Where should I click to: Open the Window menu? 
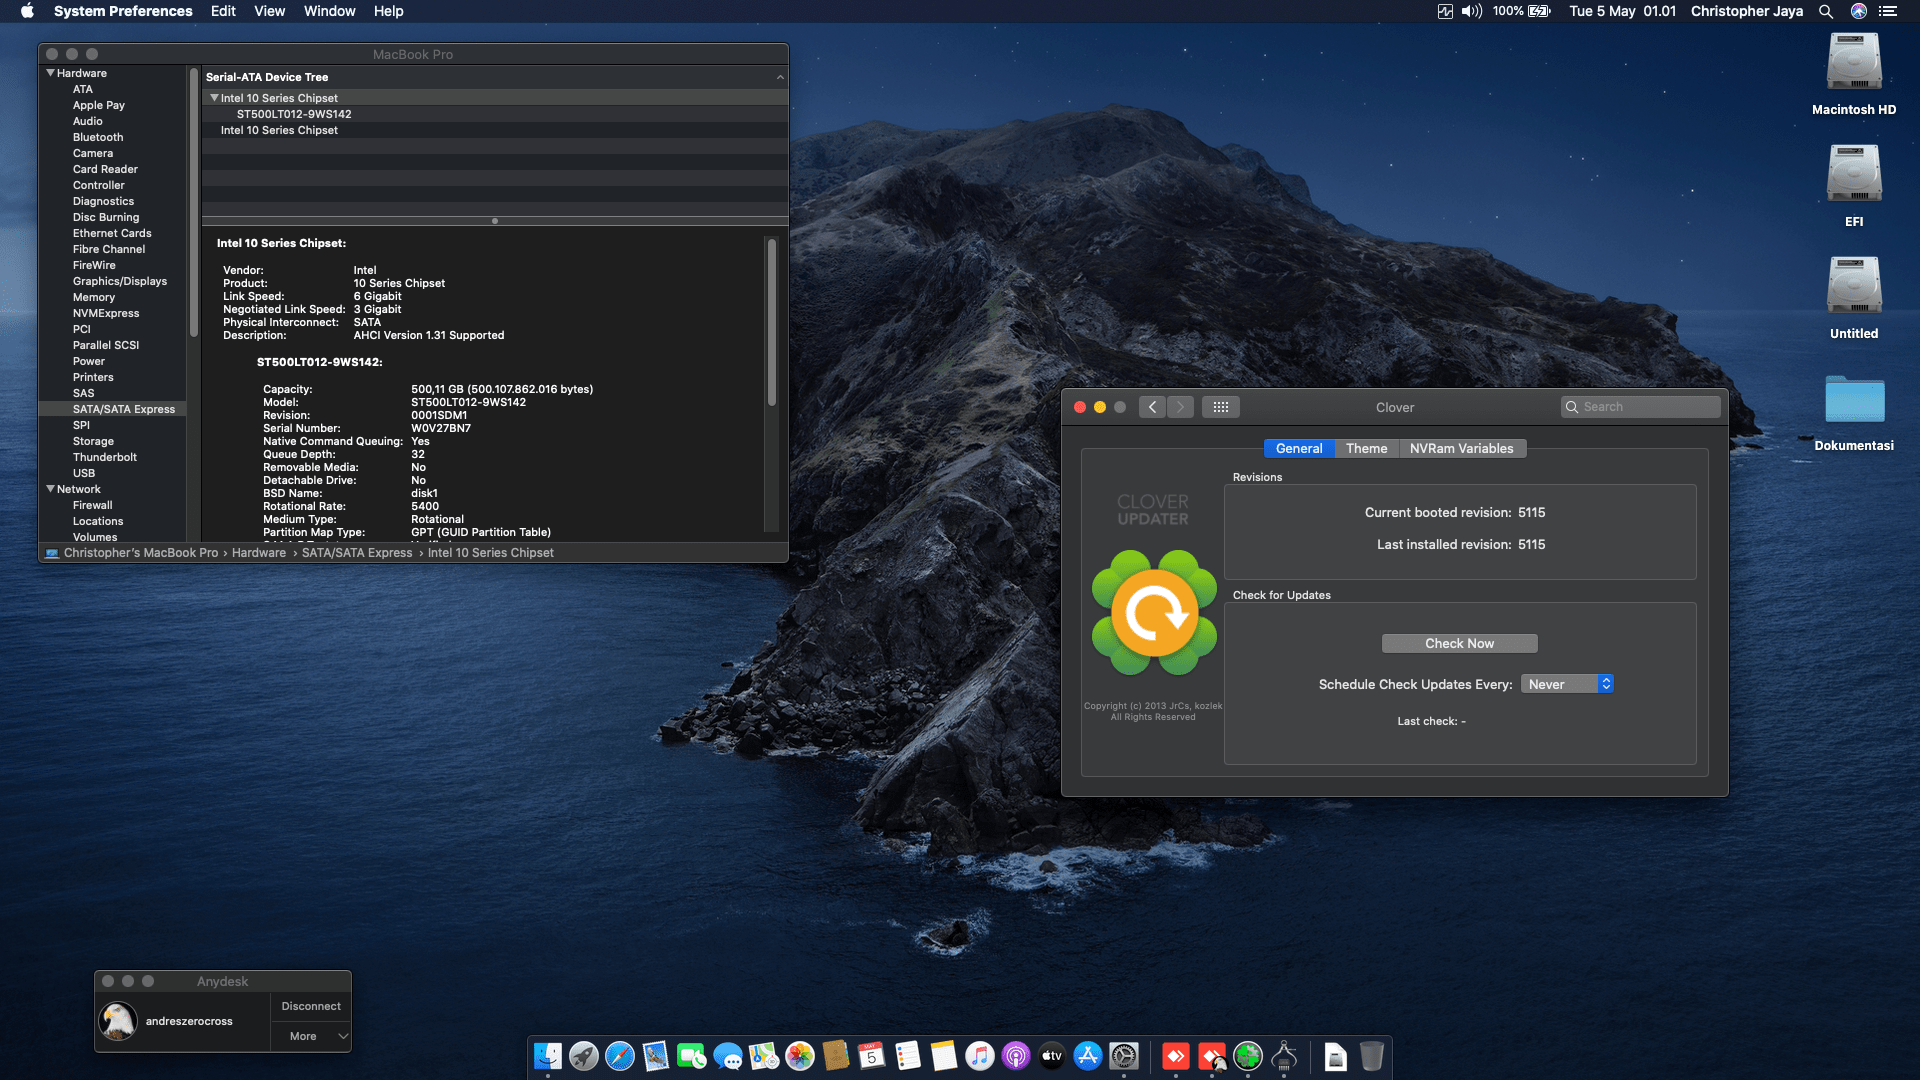329,11
